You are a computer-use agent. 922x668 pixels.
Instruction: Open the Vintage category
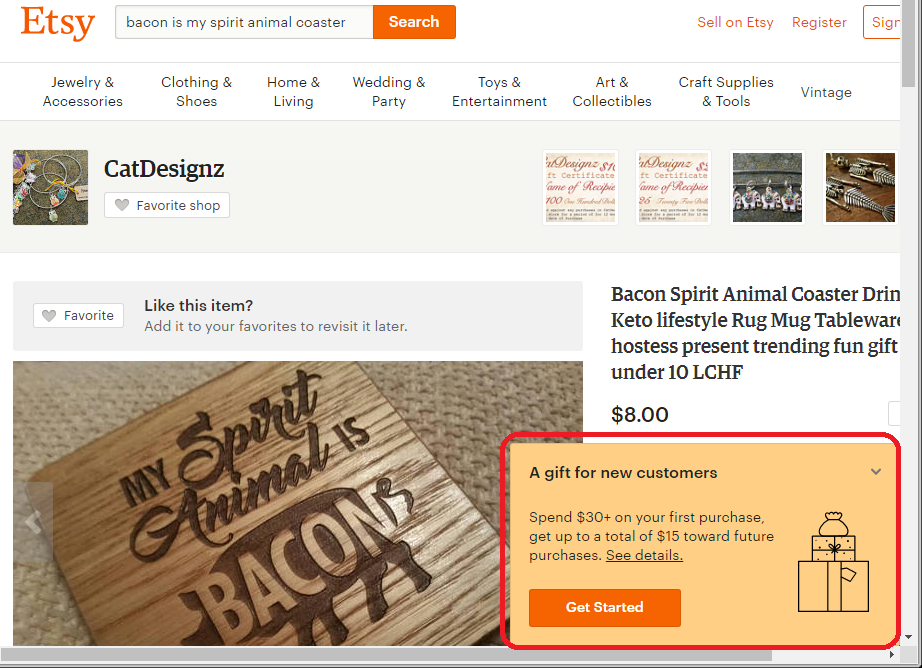(826, 92)
